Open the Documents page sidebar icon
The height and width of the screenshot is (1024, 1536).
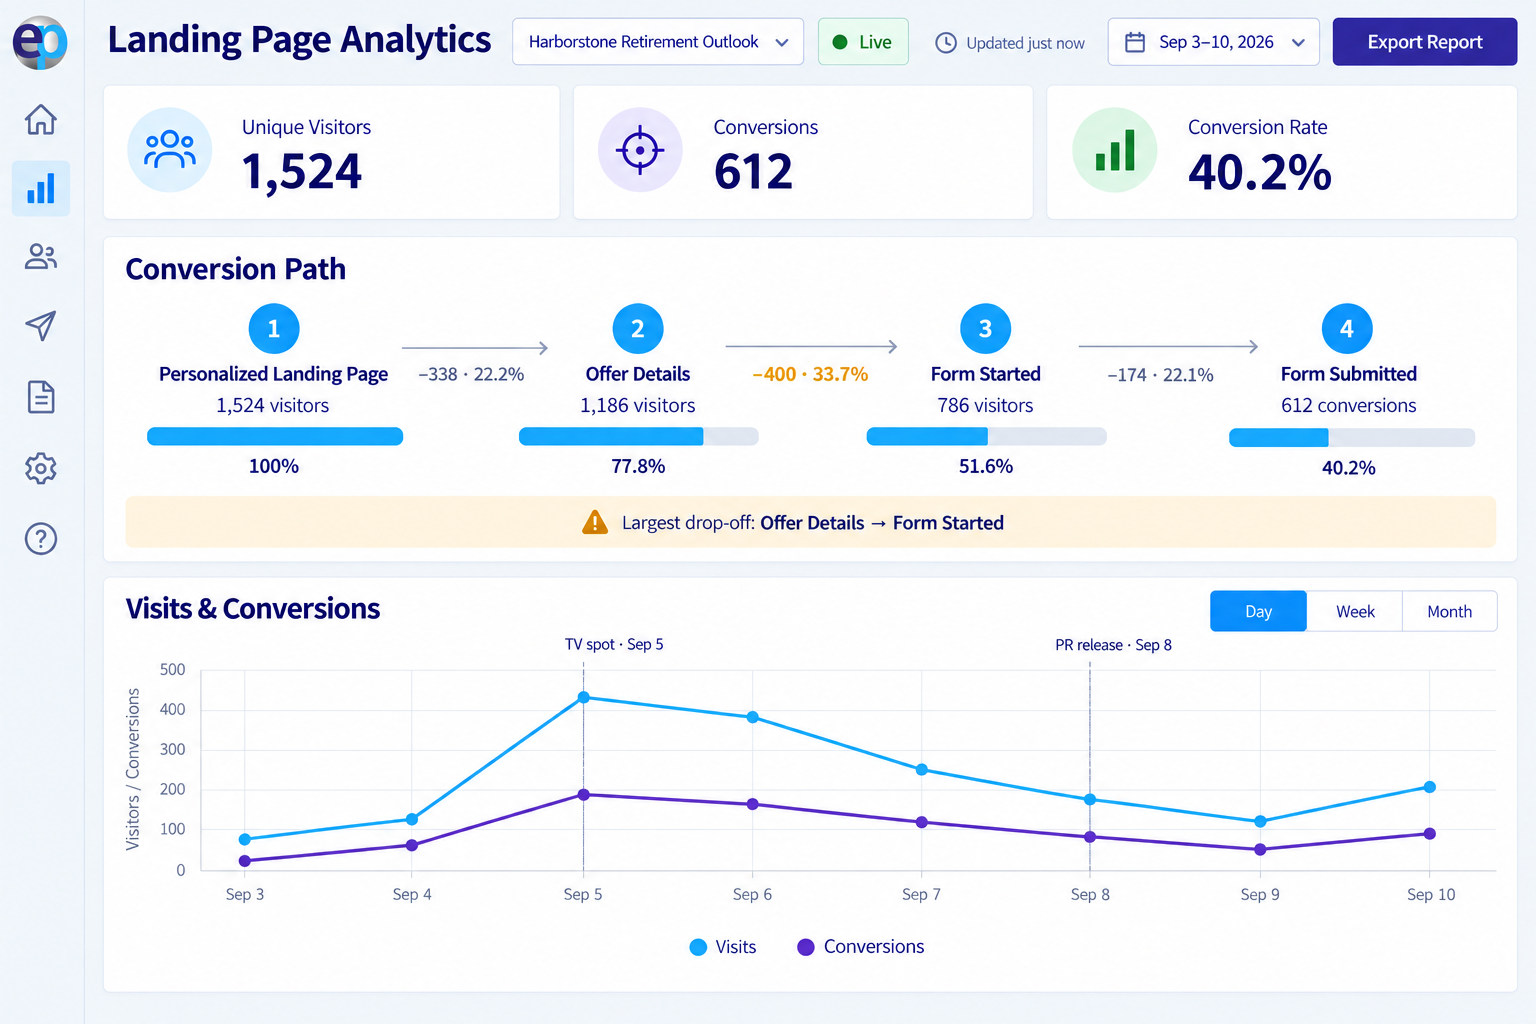41,397
